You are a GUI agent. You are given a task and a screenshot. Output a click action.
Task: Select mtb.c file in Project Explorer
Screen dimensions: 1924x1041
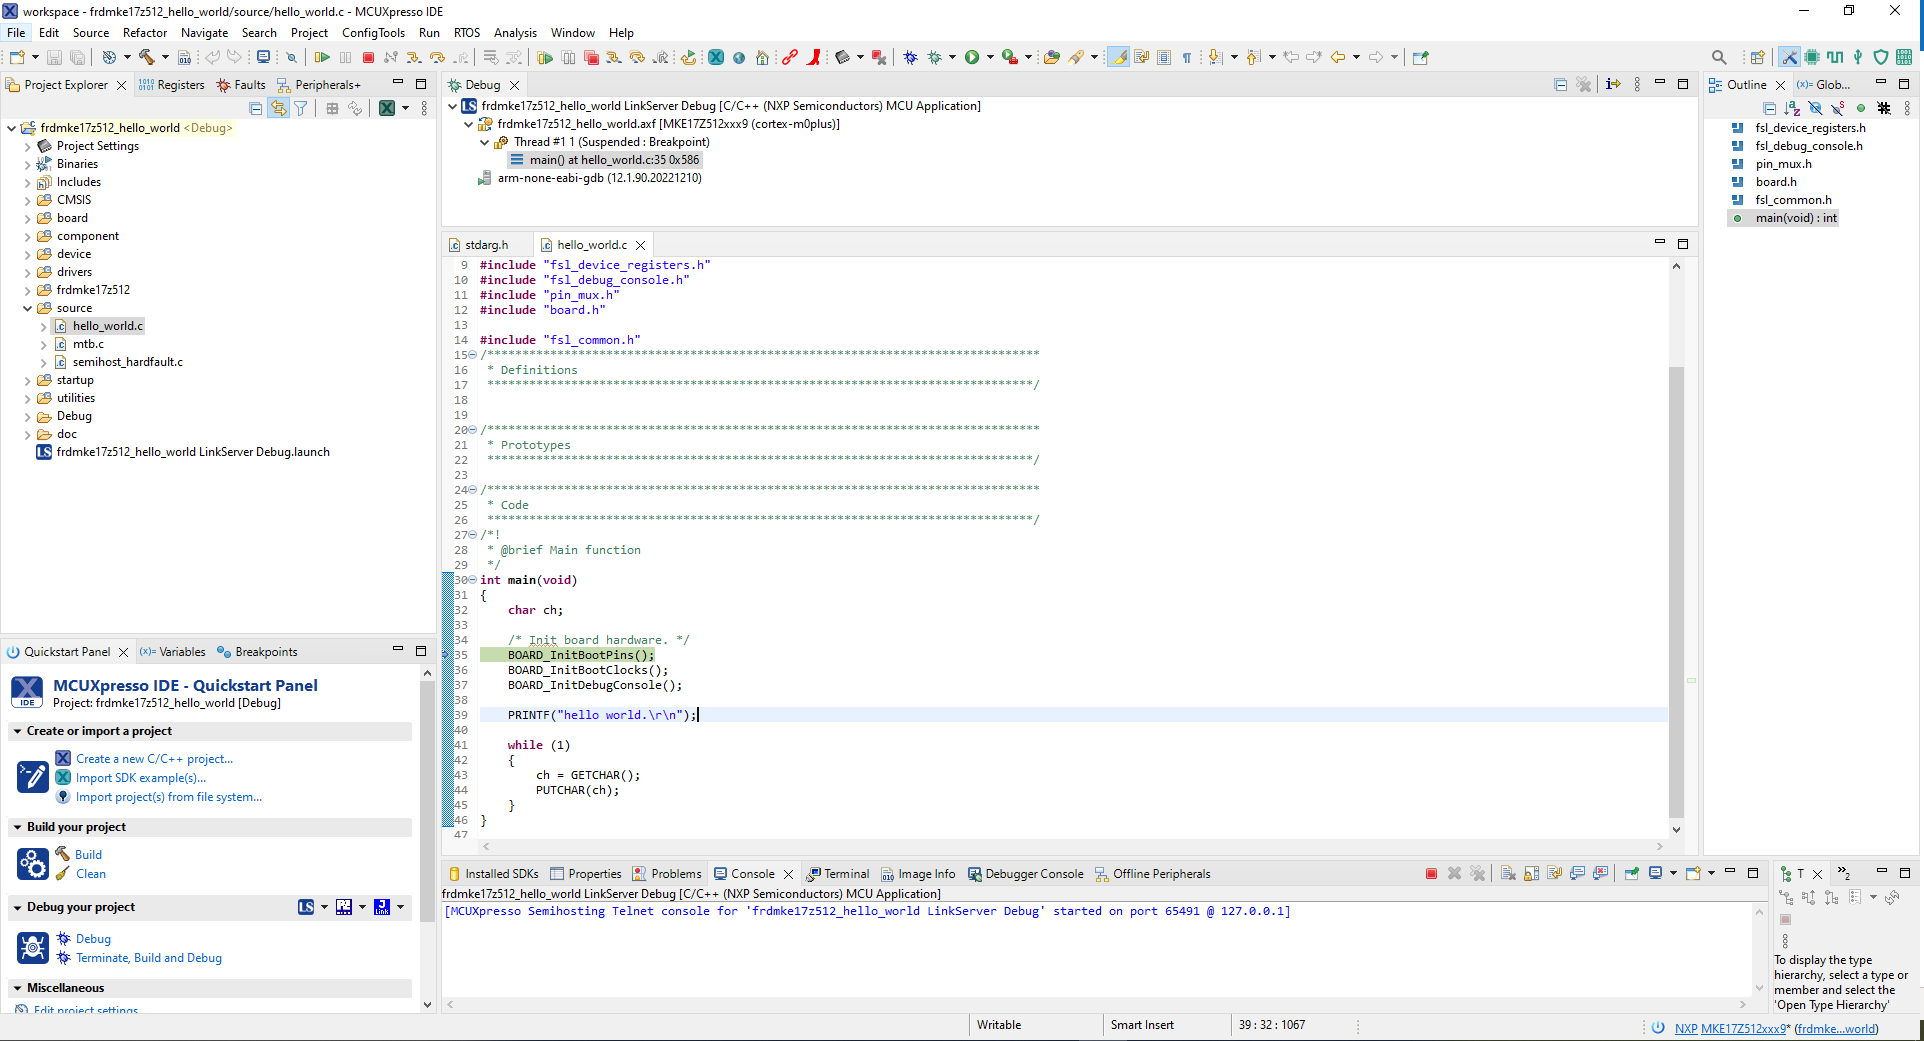point(88,344)
